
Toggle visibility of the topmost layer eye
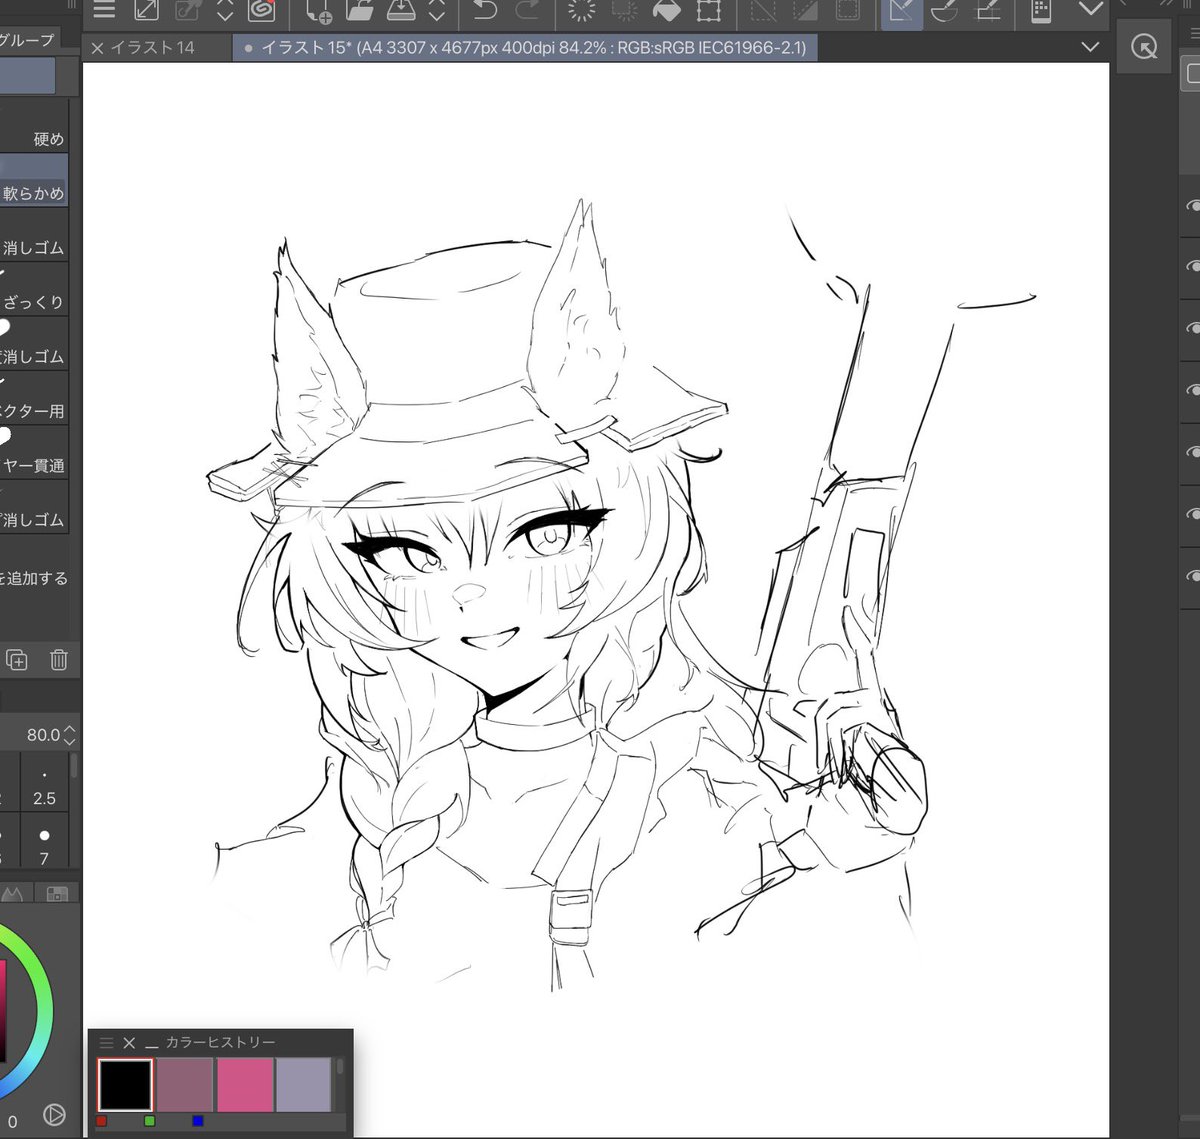pos(1192,205)
